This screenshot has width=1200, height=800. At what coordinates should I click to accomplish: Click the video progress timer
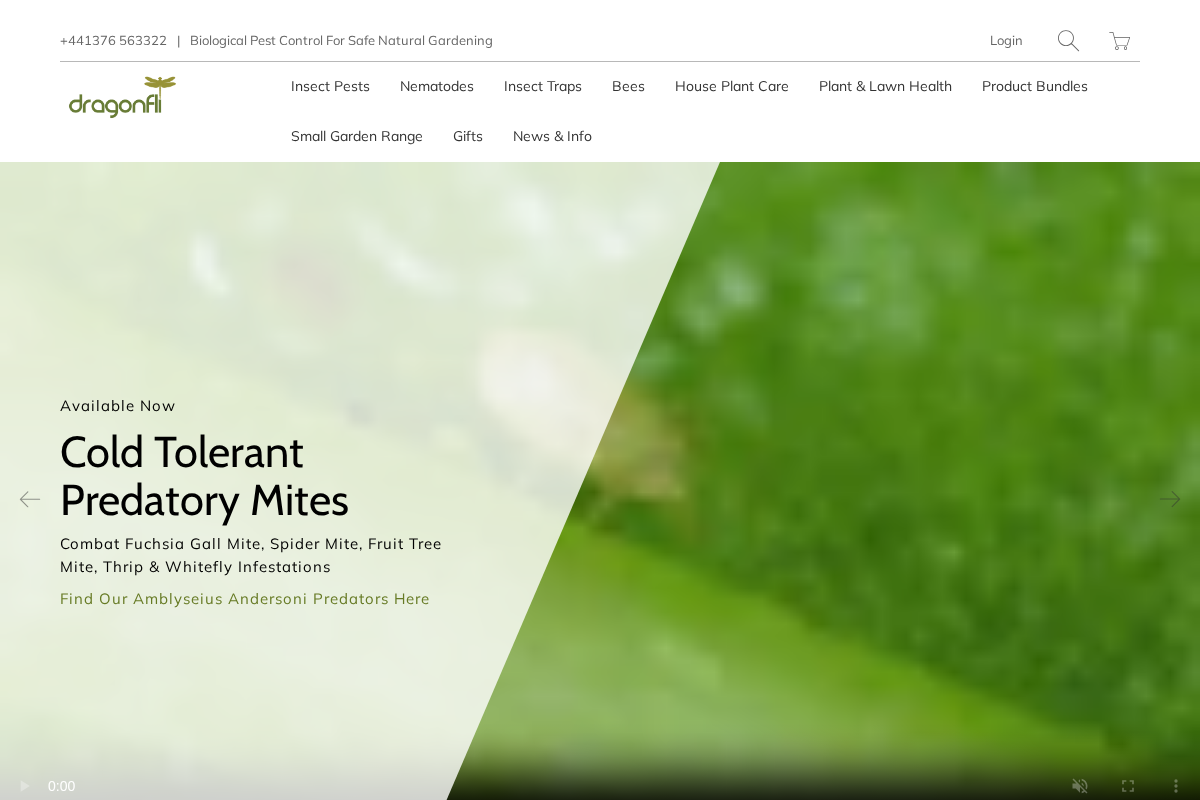(62, 786)
